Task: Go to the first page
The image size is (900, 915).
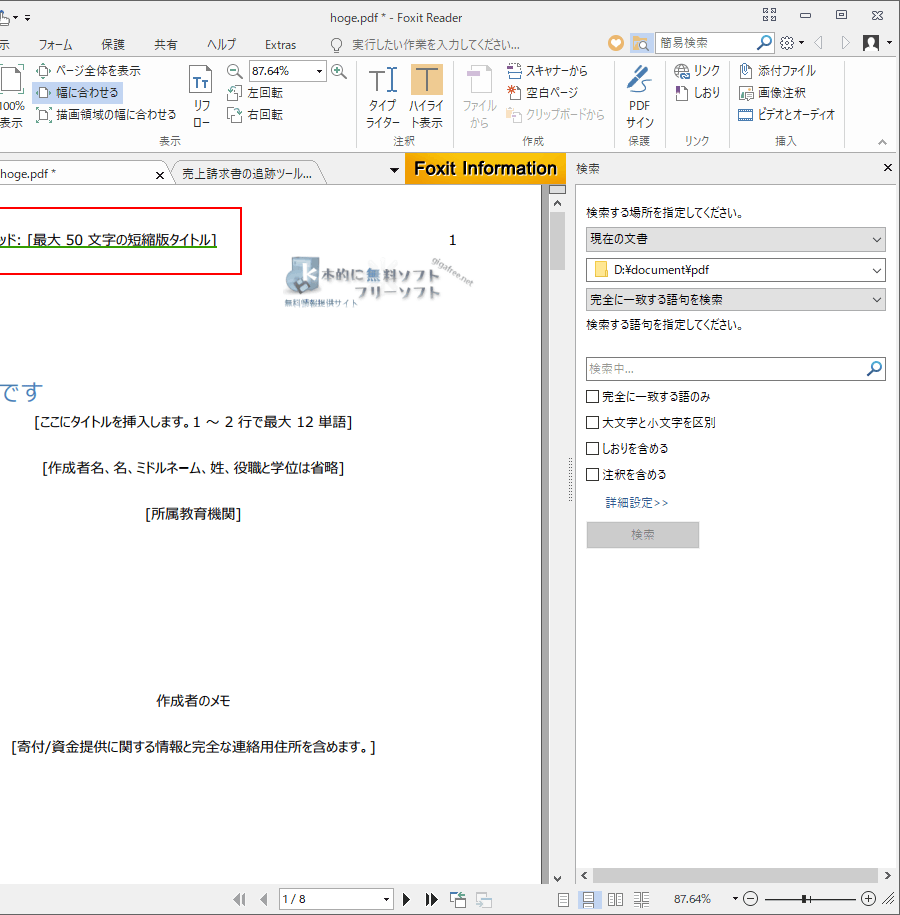Action: pos(239,899)
